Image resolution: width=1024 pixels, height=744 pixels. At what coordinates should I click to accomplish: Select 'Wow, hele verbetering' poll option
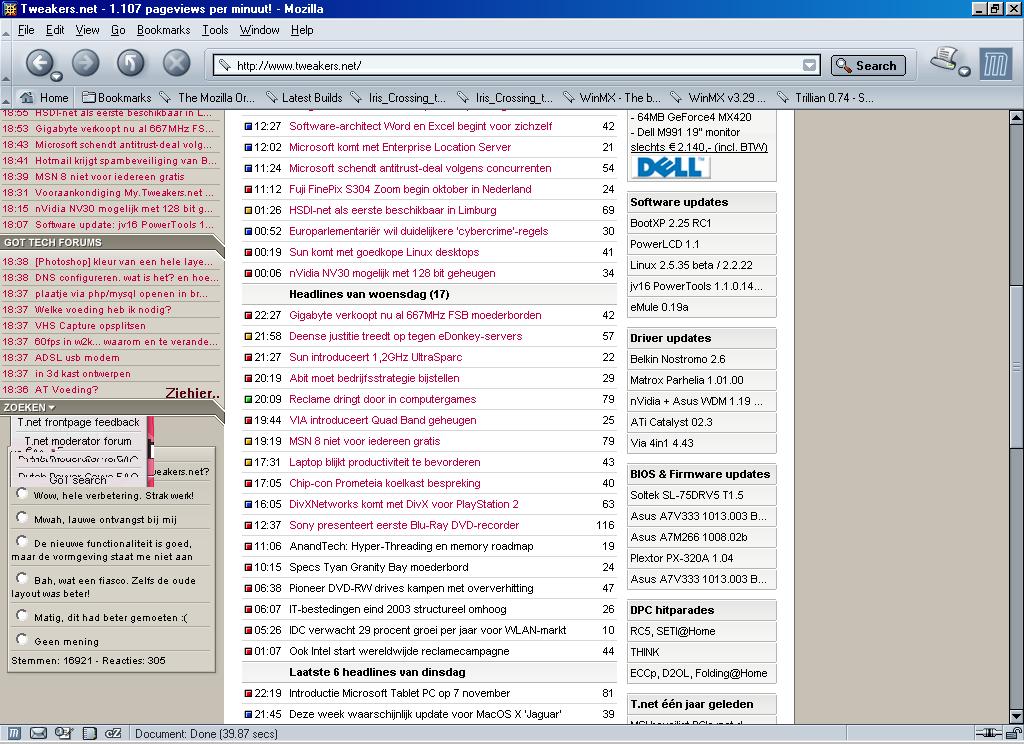point(22,493)
